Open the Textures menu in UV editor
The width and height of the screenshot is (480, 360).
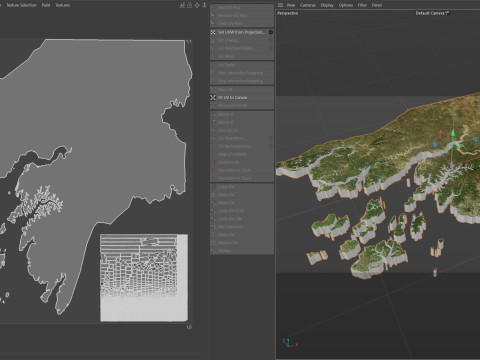click(x=63, y=5)
